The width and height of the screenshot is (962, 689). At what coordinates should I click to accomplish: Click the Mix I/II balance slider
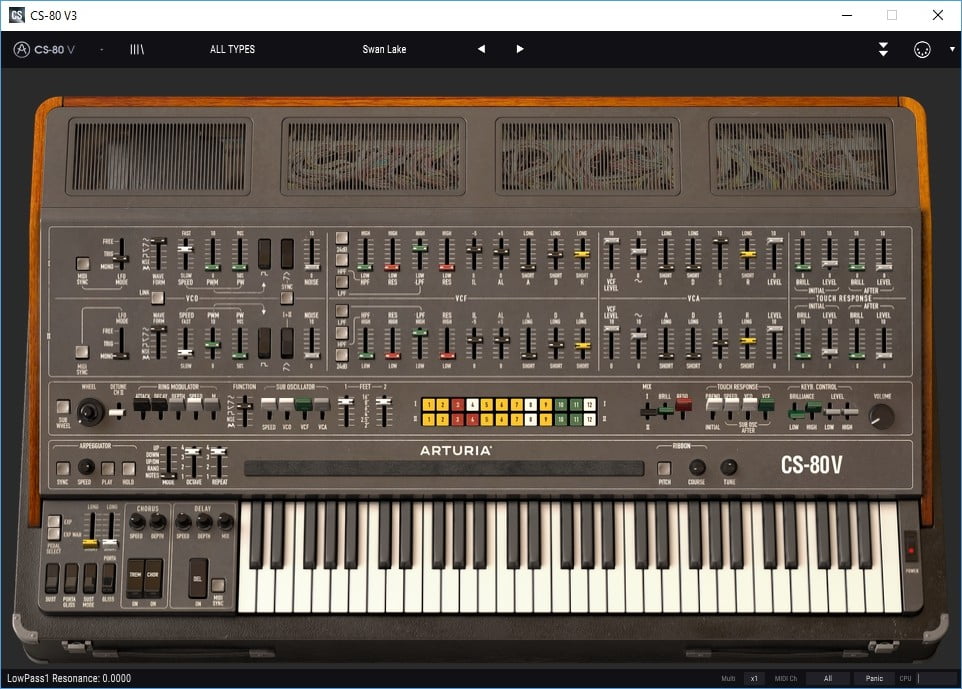pos(647,411)
